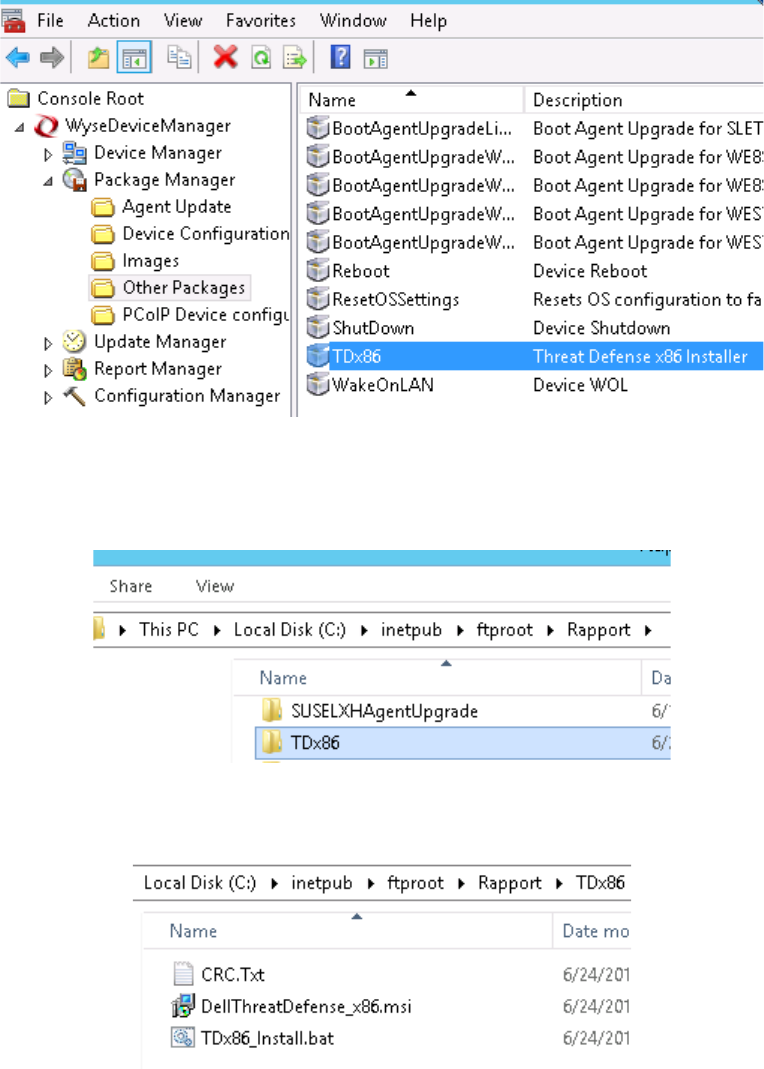The width and height of the screenshot is (764, 1069).
Task: Select the ShutDown package row
Action: click(532, 328)
